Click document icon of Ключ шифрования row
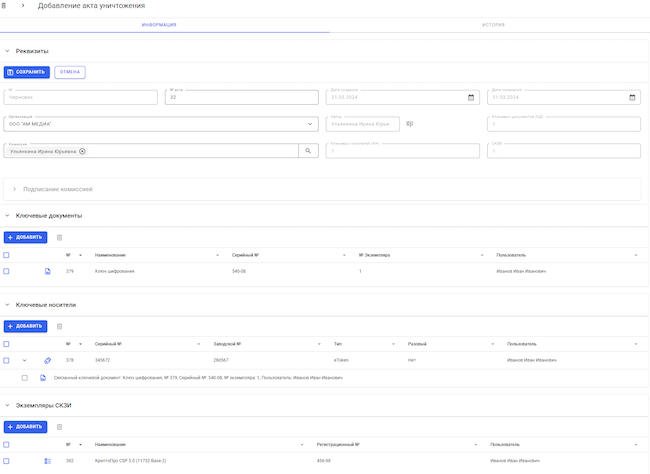The image size is (650, 474). 47,271
